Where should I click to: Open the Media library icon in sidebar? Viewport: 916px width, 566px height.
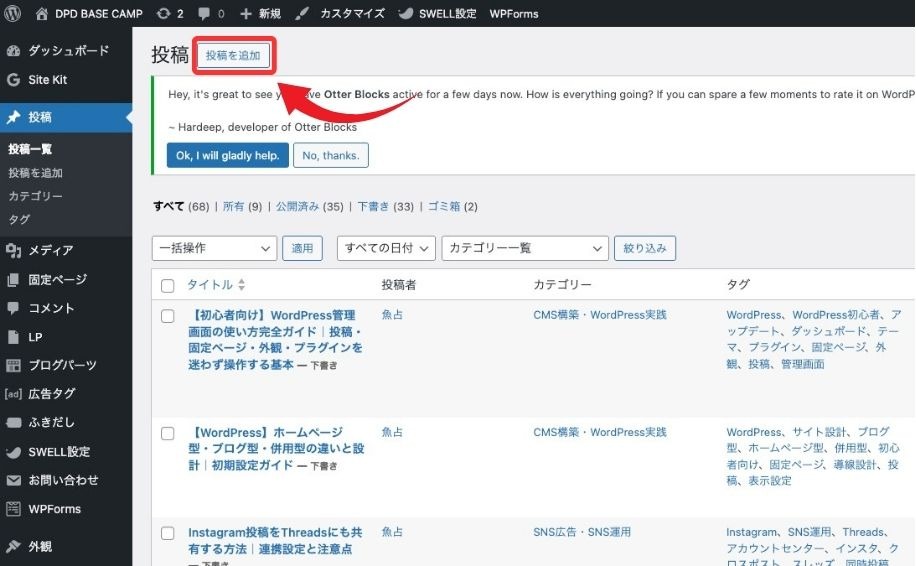coord(14,250)
